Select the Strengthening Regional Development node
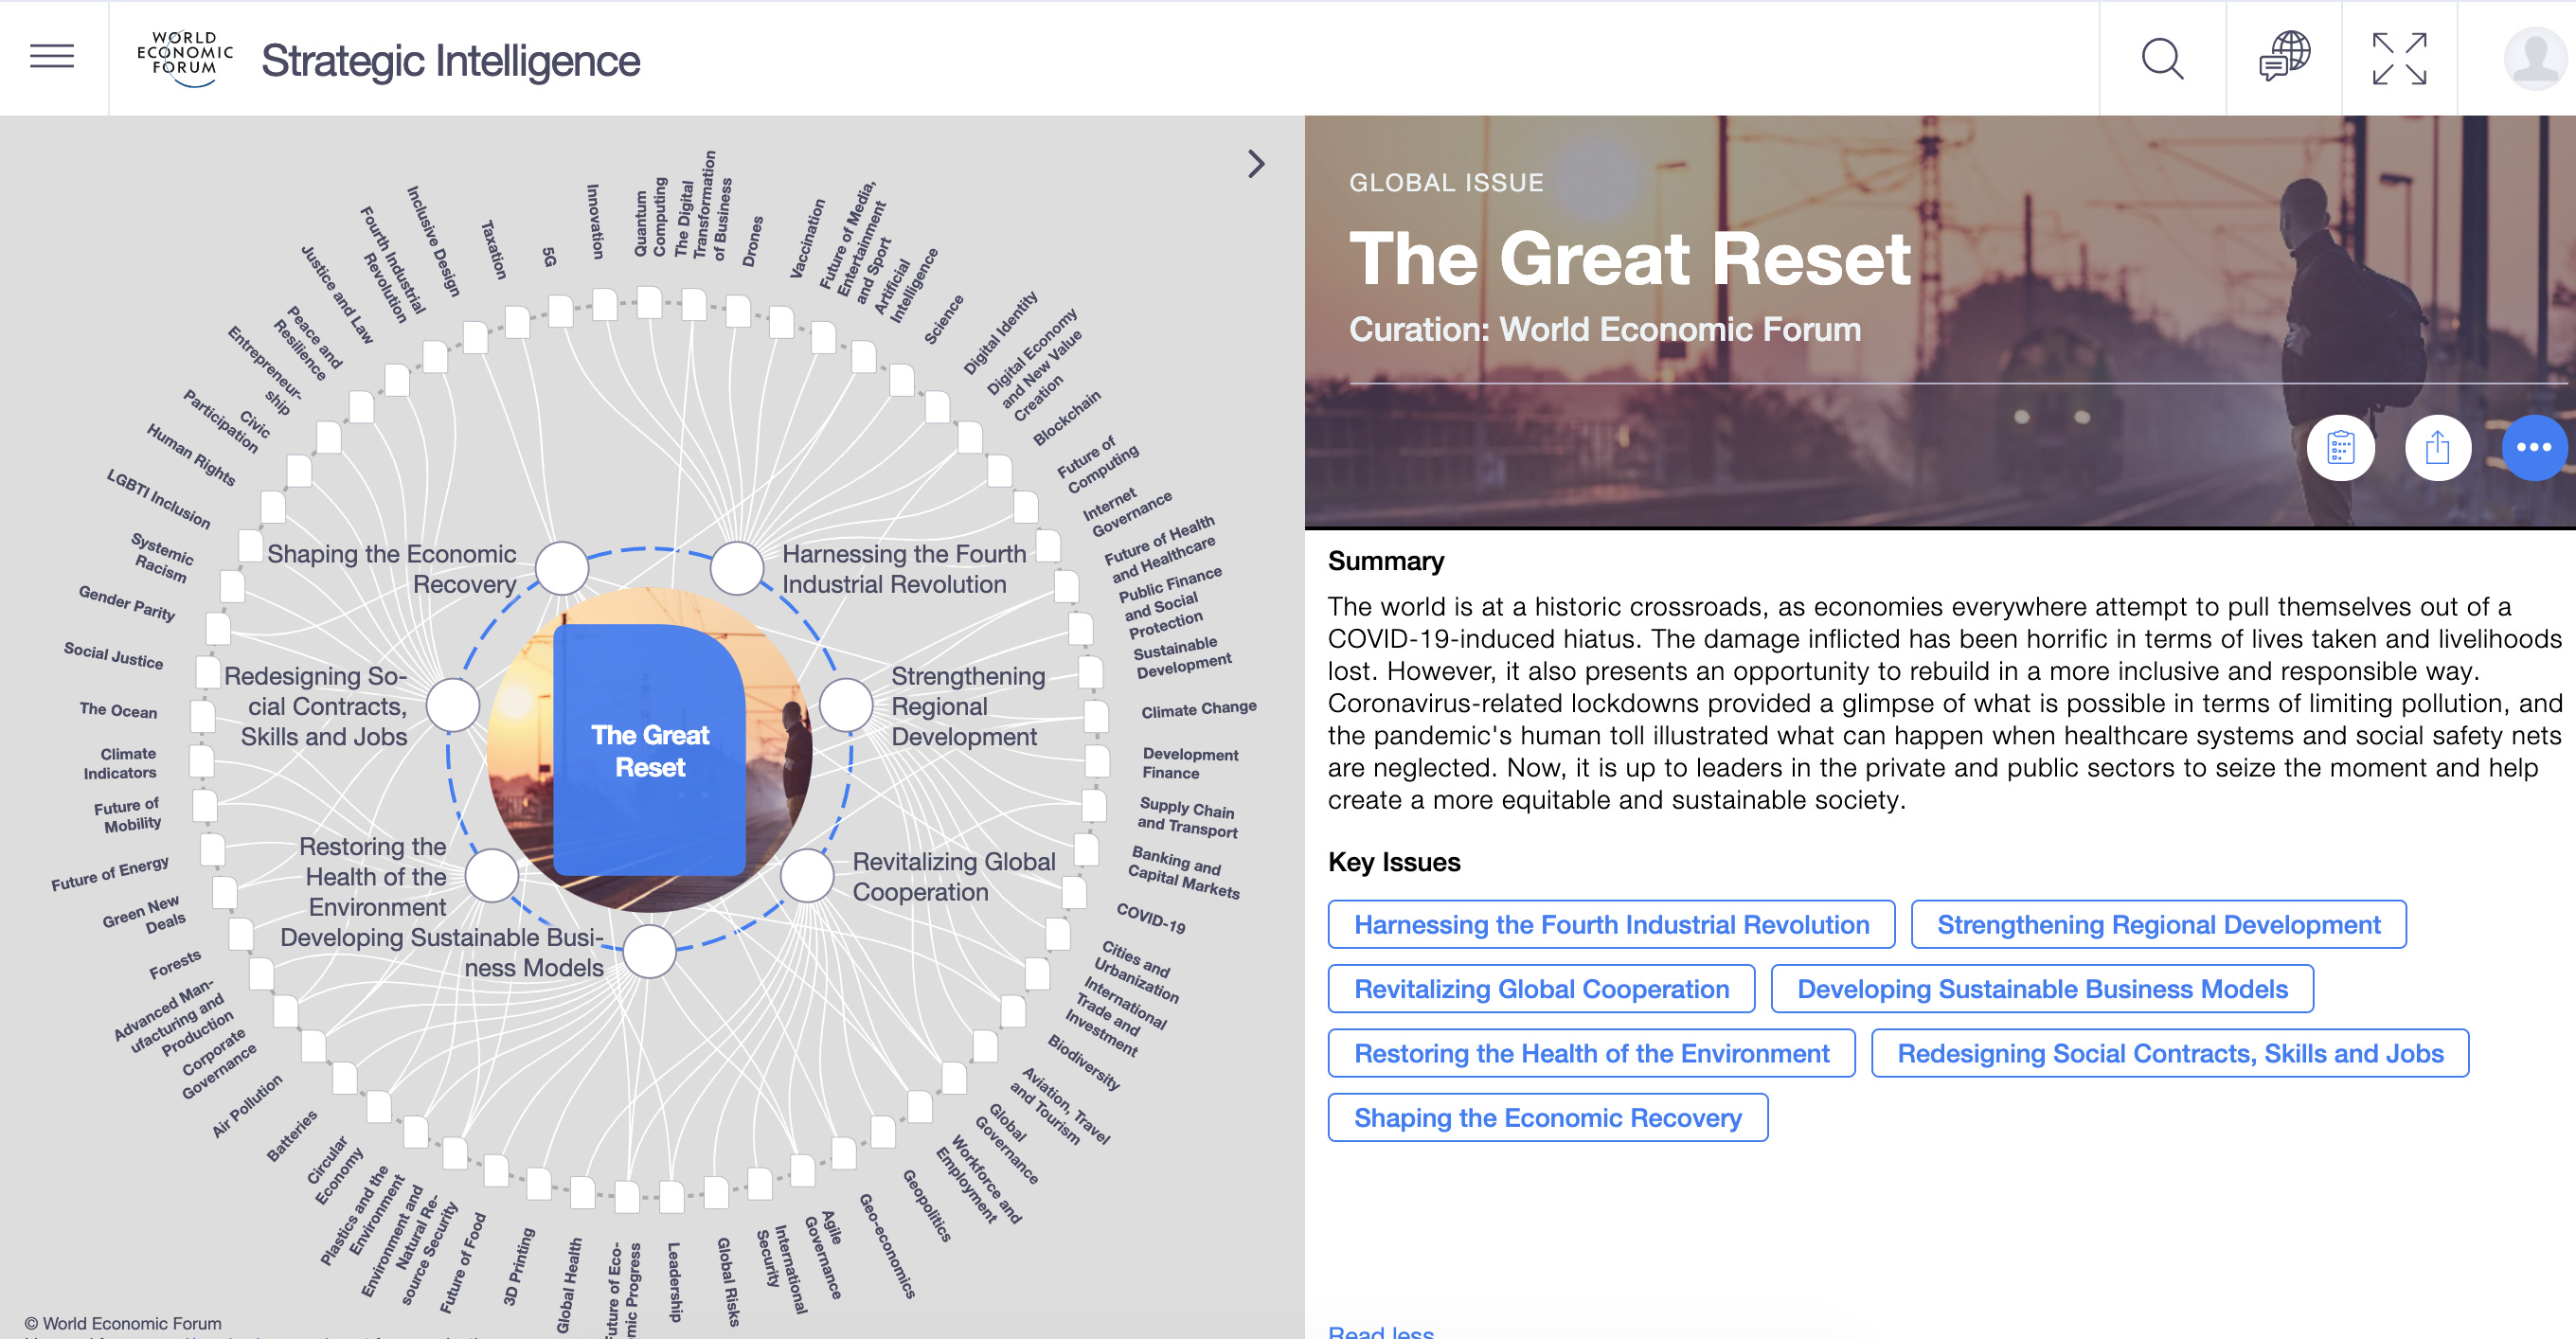This screenshot has width=2576, height=1339. (846, 705)
